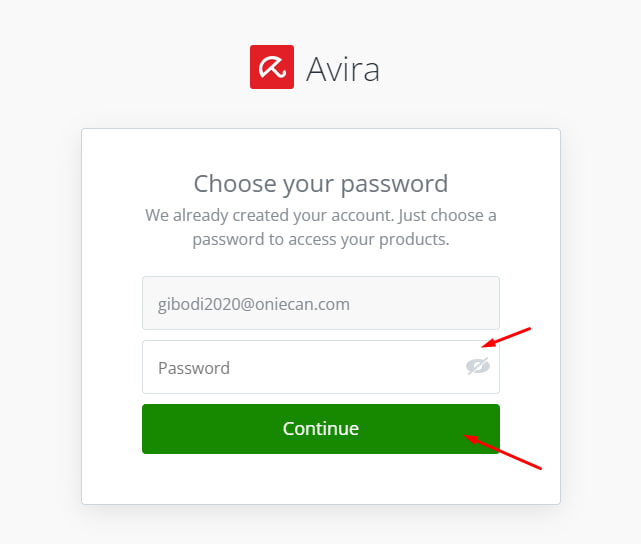Click "password to access your products" line
This screenshot has width=641, height=544.
(x=320, y=240)
